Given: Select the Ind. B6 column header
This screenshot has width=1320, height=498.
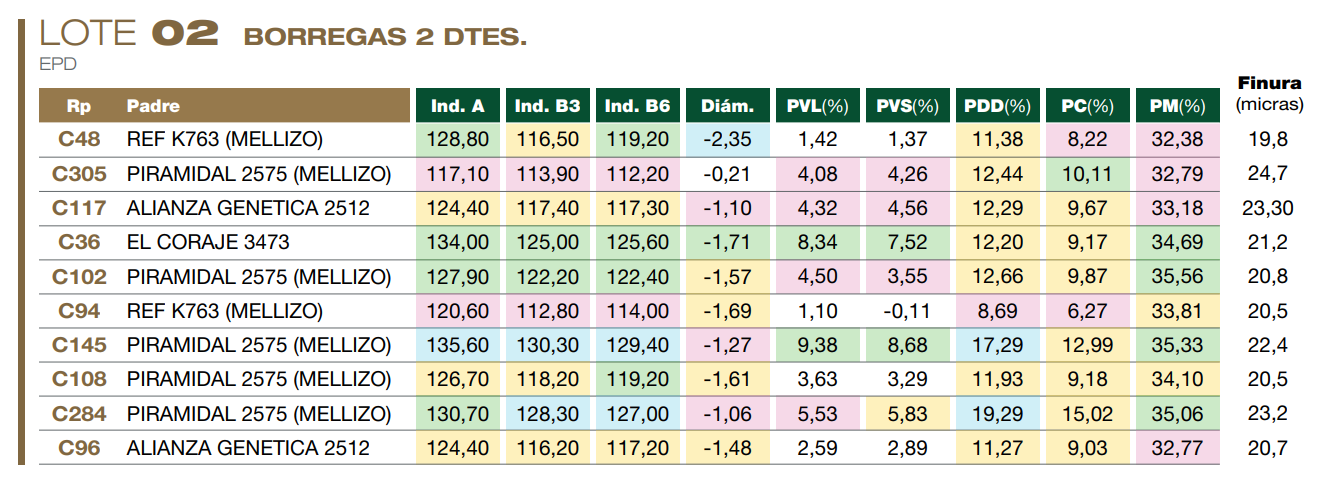Looking at the screenshot, I should point(637,106).
